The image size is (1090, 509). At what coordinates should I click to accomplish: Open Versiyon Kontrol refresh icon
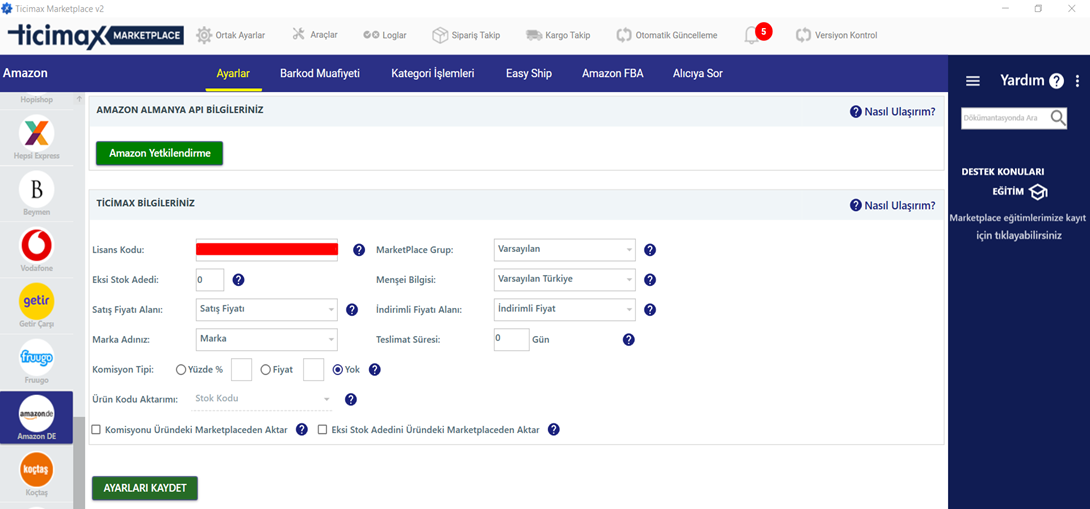(x=804, y=35)
